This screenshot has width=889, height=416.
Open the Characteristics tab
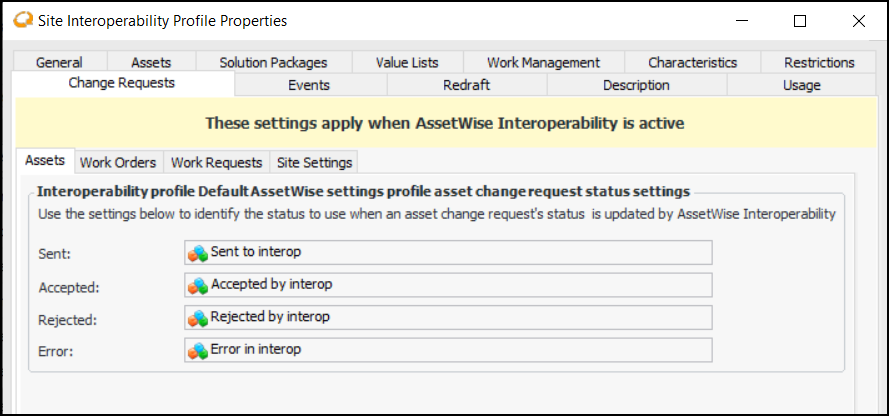[x=692, y=62]
